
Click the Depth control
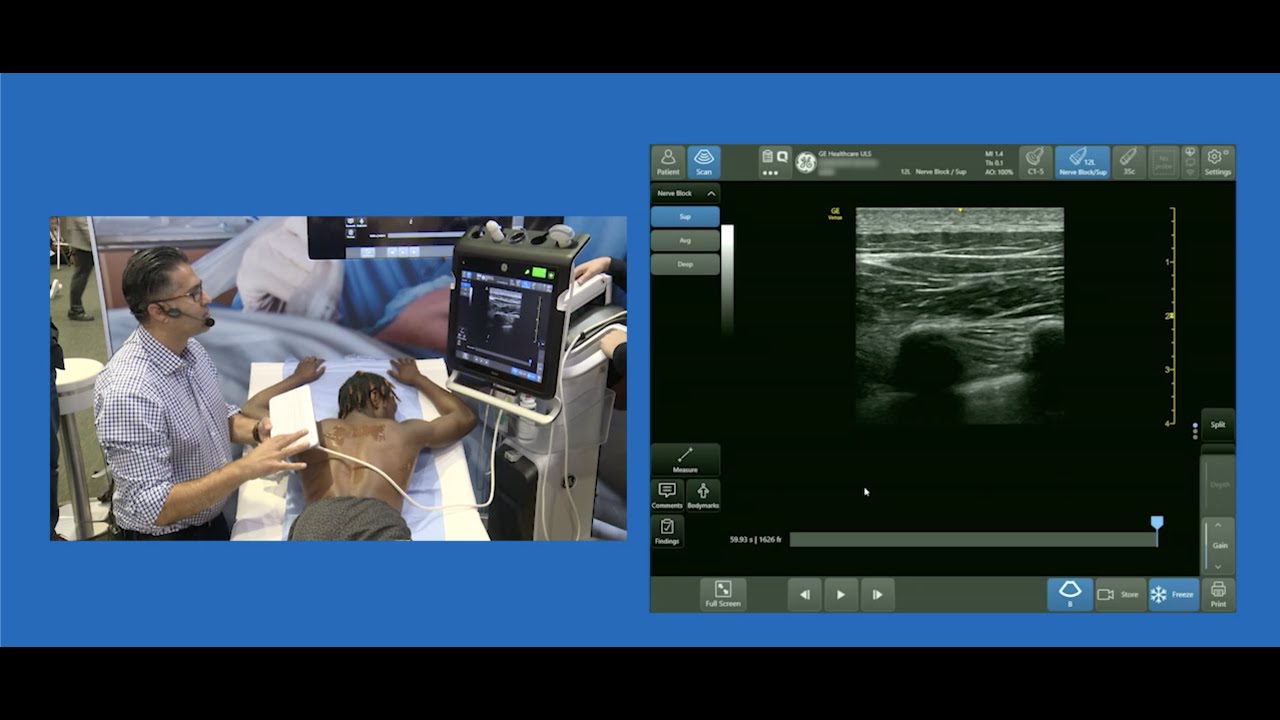point(1219,485)
